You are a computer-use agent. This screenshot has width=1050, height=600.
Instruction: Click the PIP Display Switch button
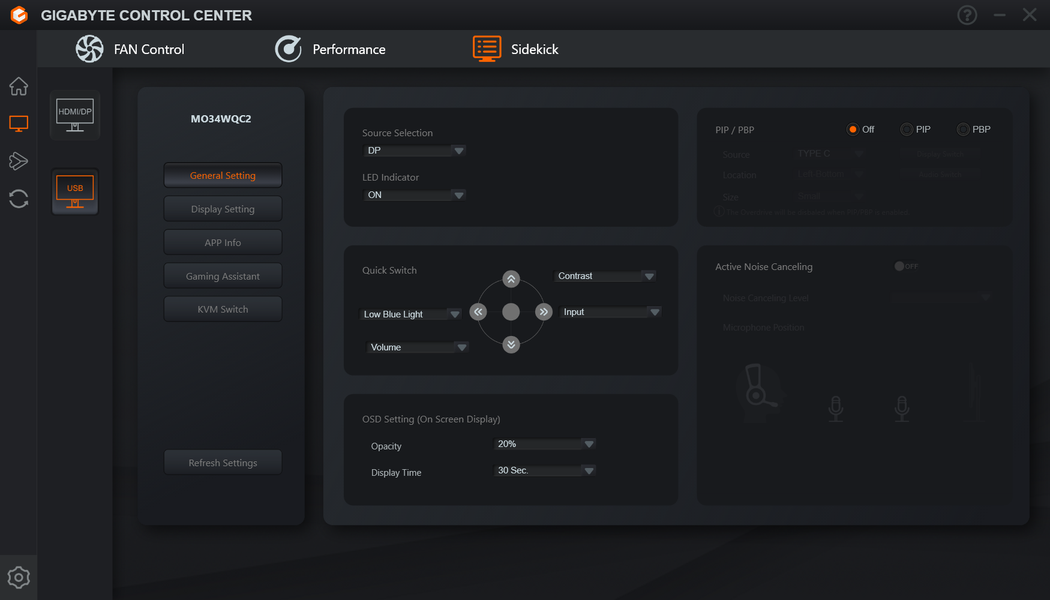(940, 154)
